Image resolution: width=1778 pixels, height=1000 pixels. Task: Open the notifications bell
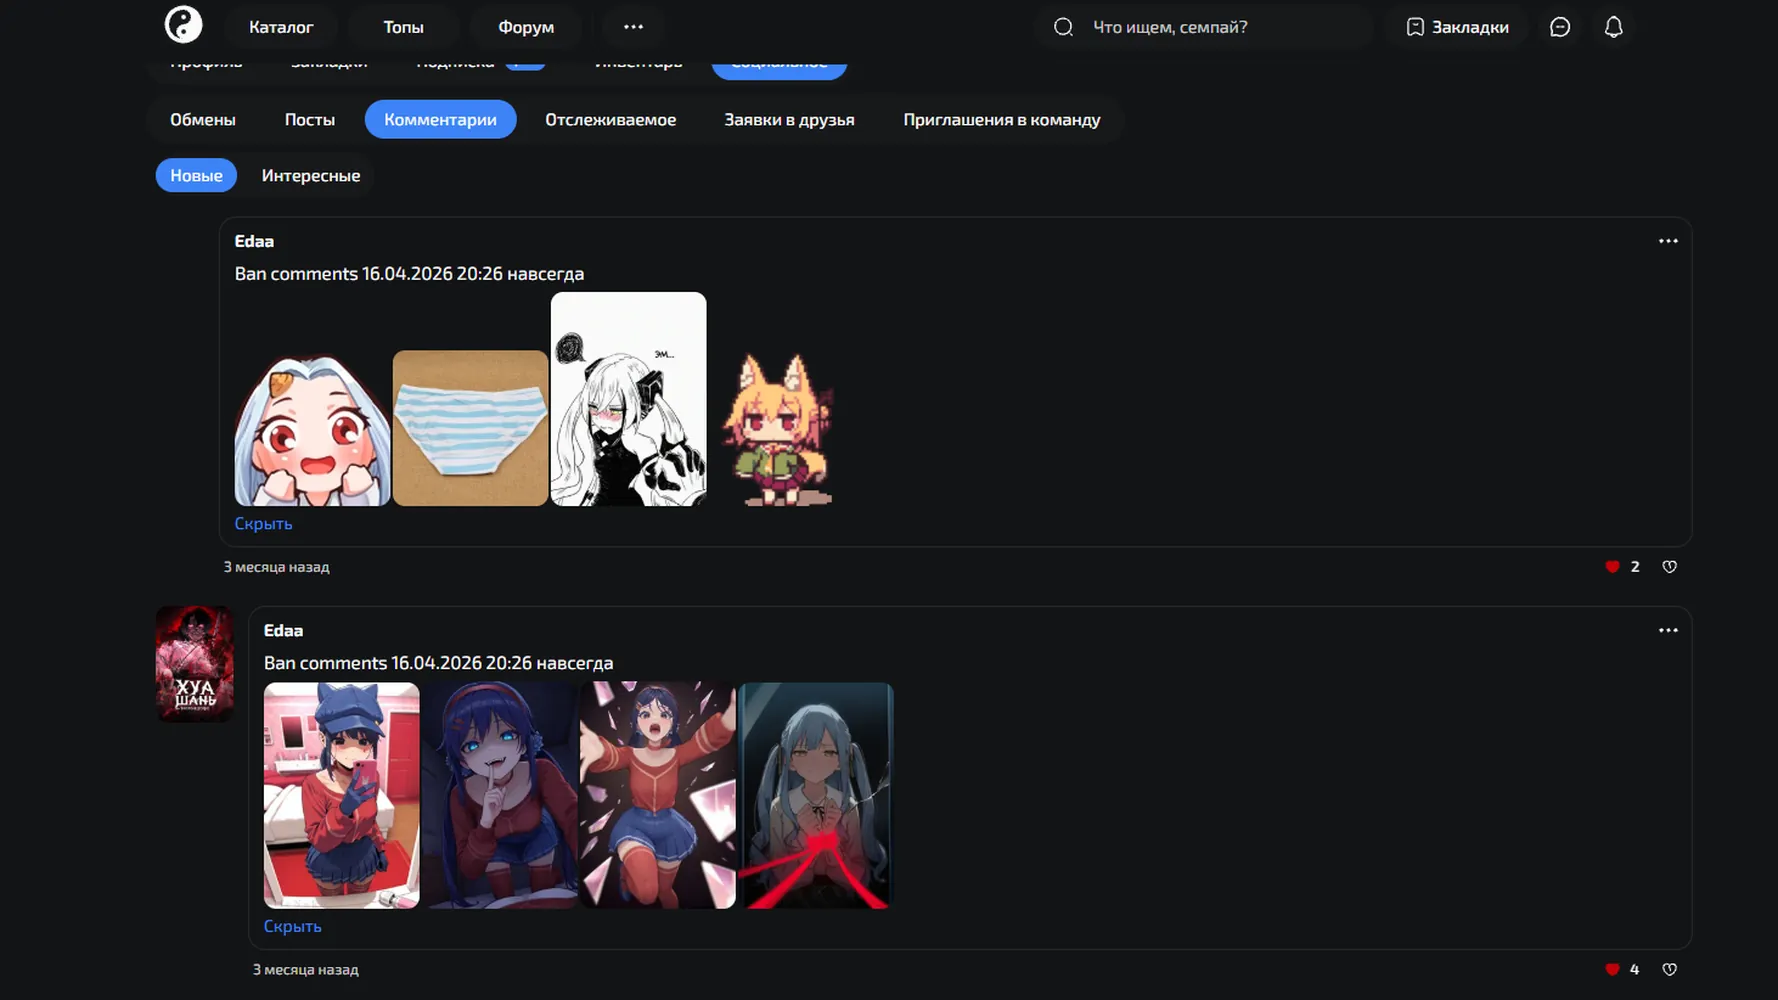(x=1613, y=27)
